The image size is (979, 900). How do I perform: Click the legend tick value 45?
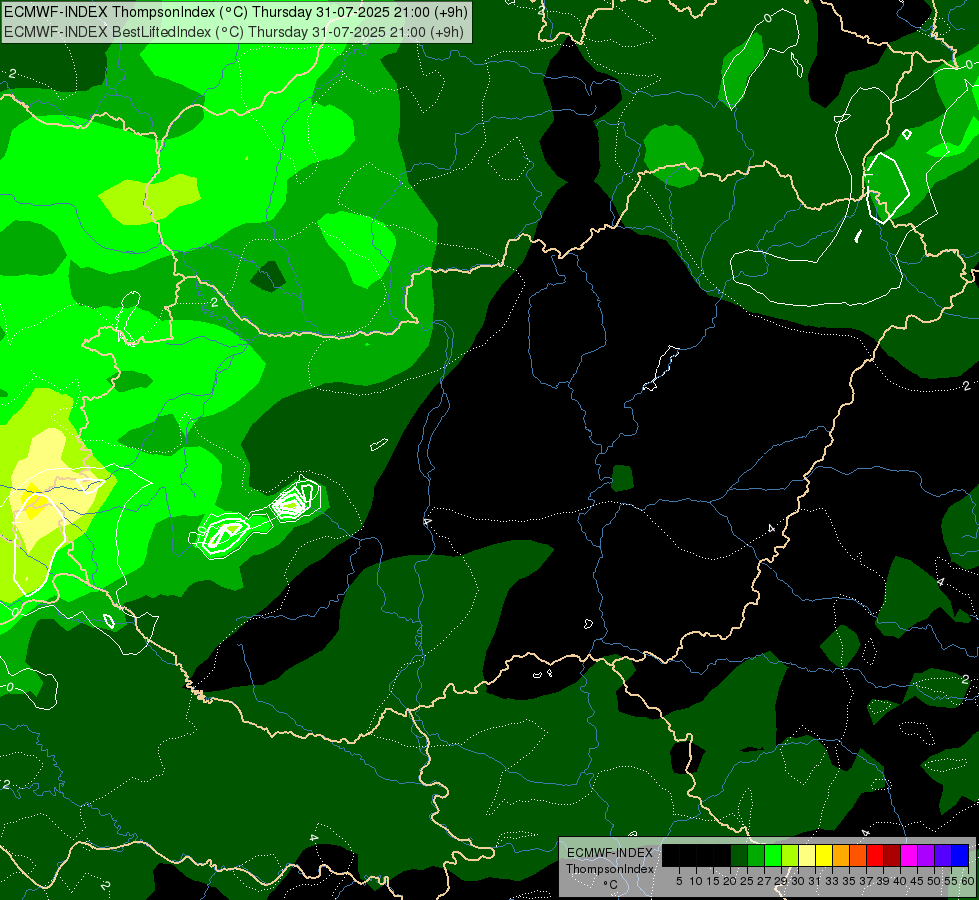click(917, 881)
